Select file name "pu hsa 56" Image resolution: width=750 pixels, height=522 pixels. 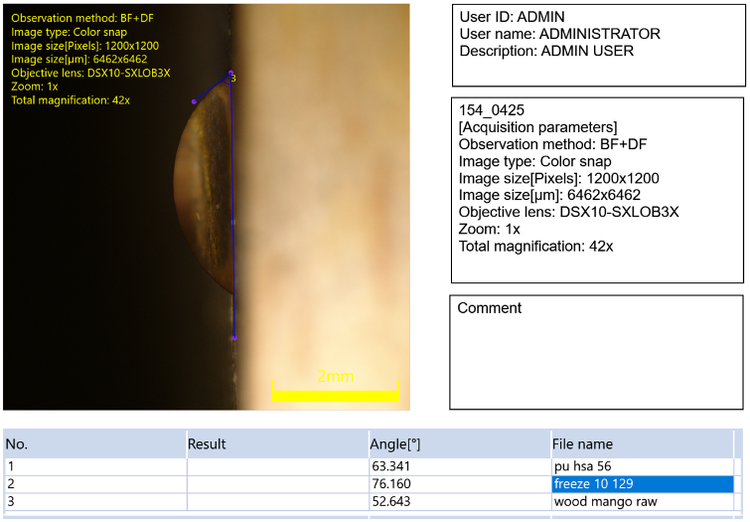pos(582,466)
